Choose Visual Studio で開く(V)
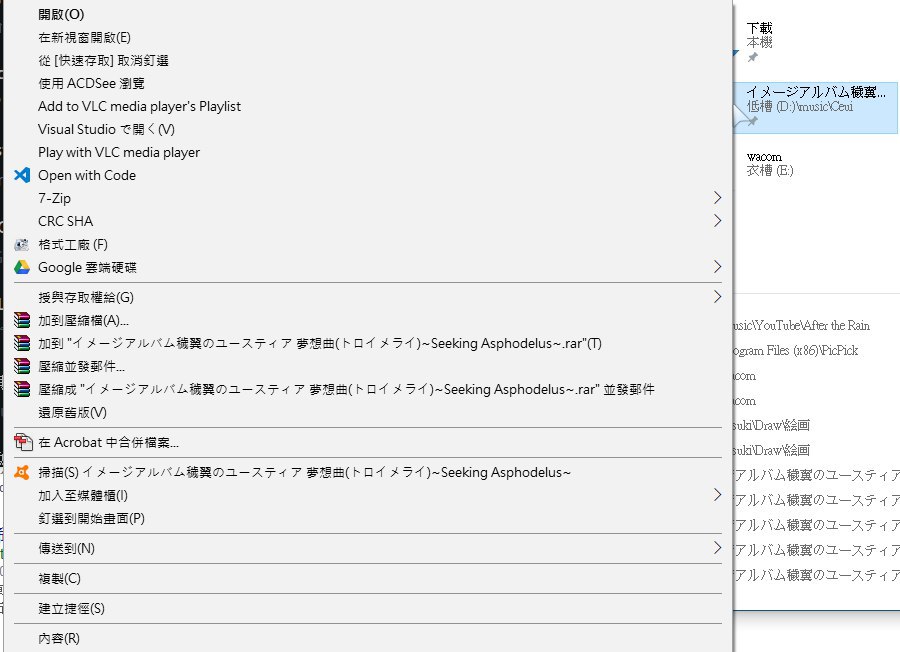The image size is (900, 652). [x=367, y=129]
